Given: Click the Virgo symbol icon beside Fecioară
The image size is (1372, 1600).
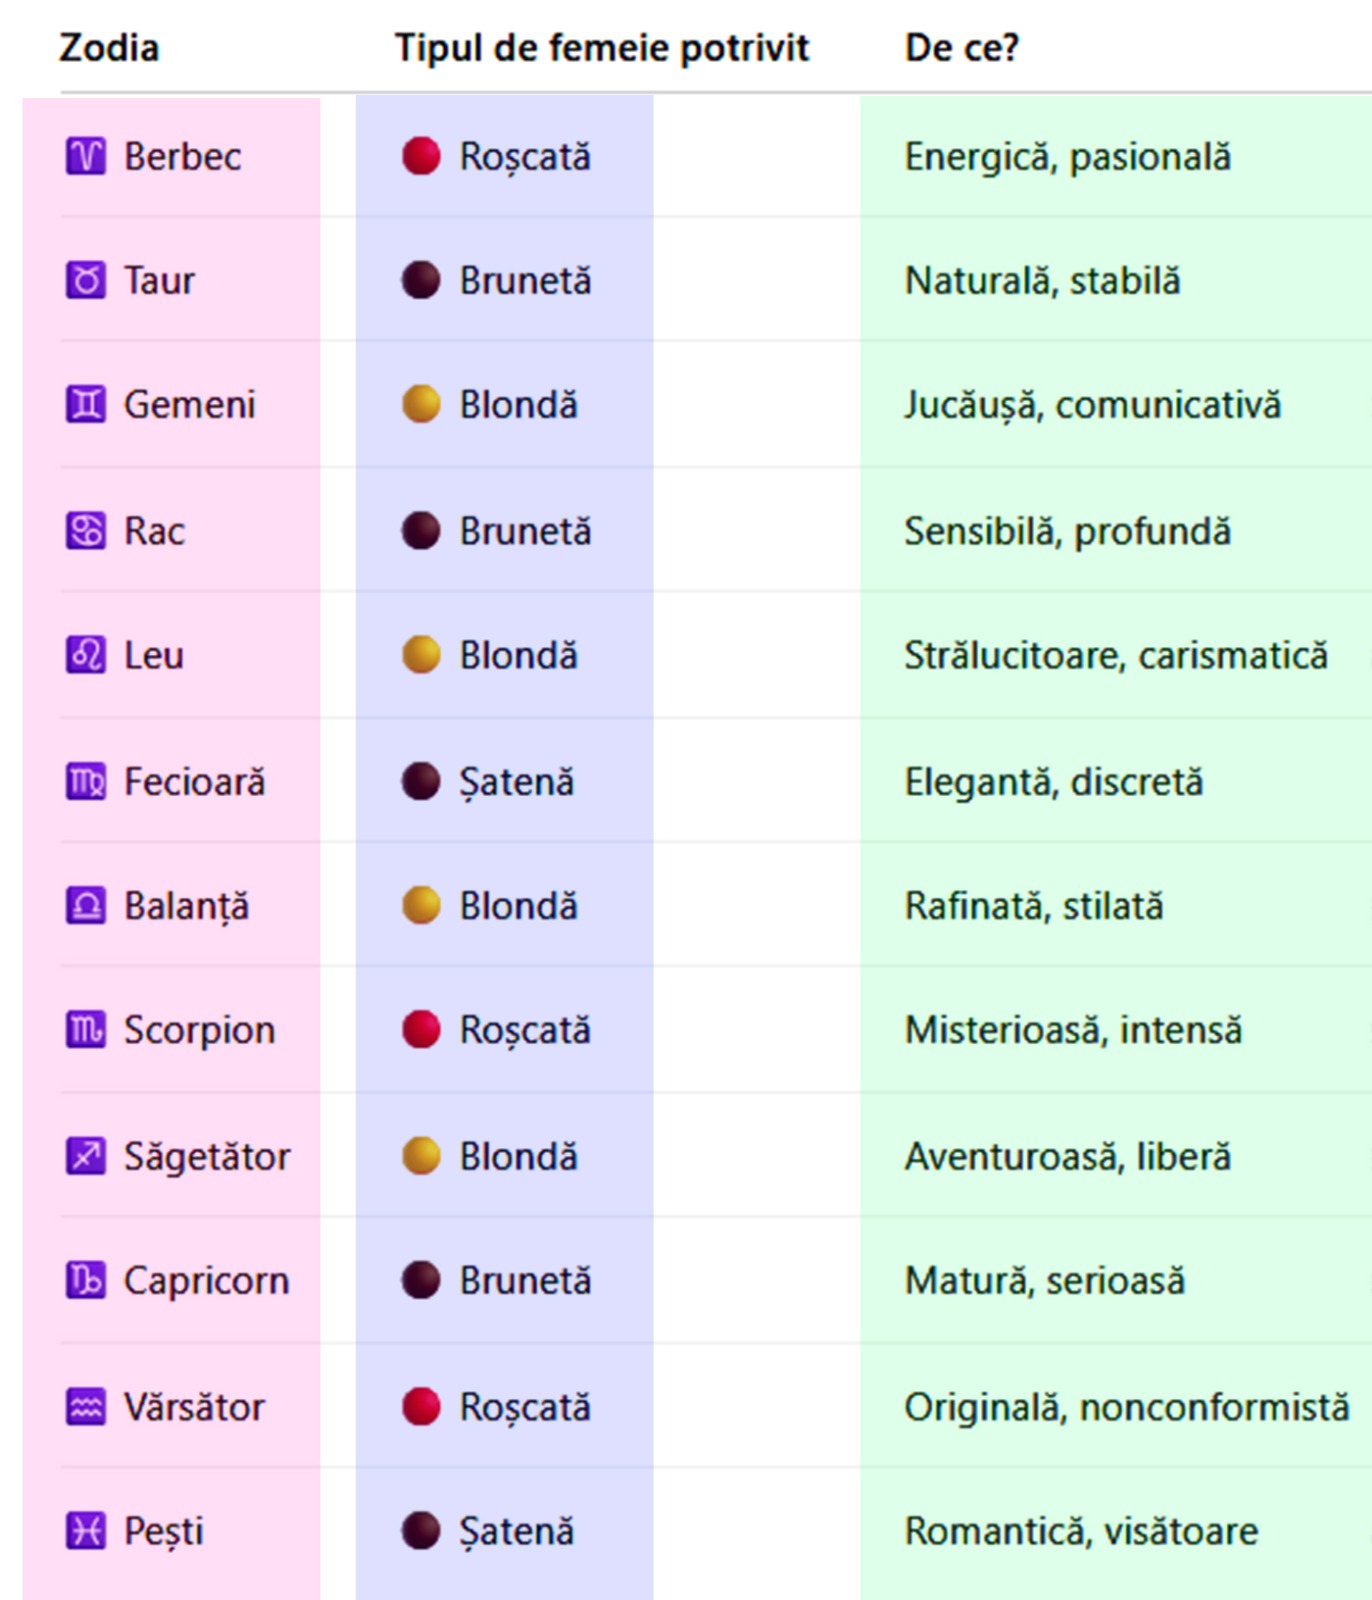Looking at the screenshot, I should [x=85, y=781].
